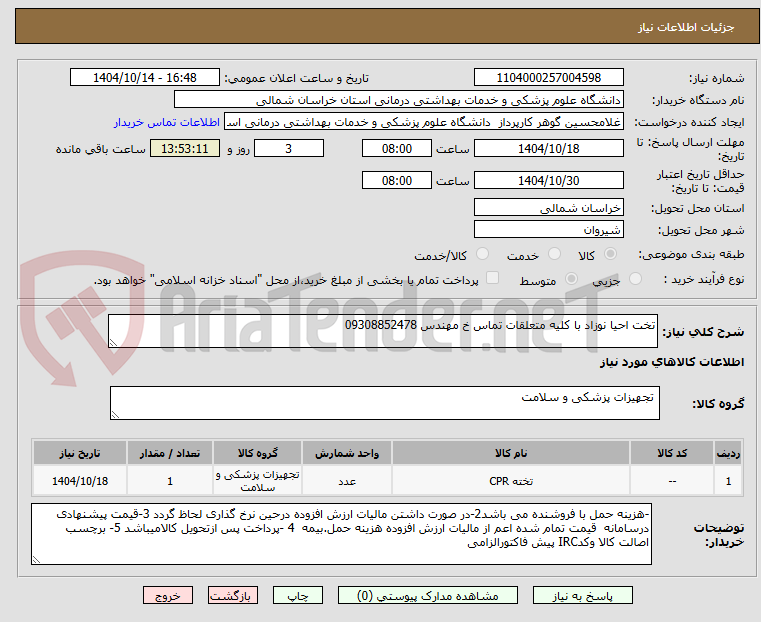Screen dimensions: 761x622
Task: Open اطلاعات تماس خریدار link
Action: (167, 122)
